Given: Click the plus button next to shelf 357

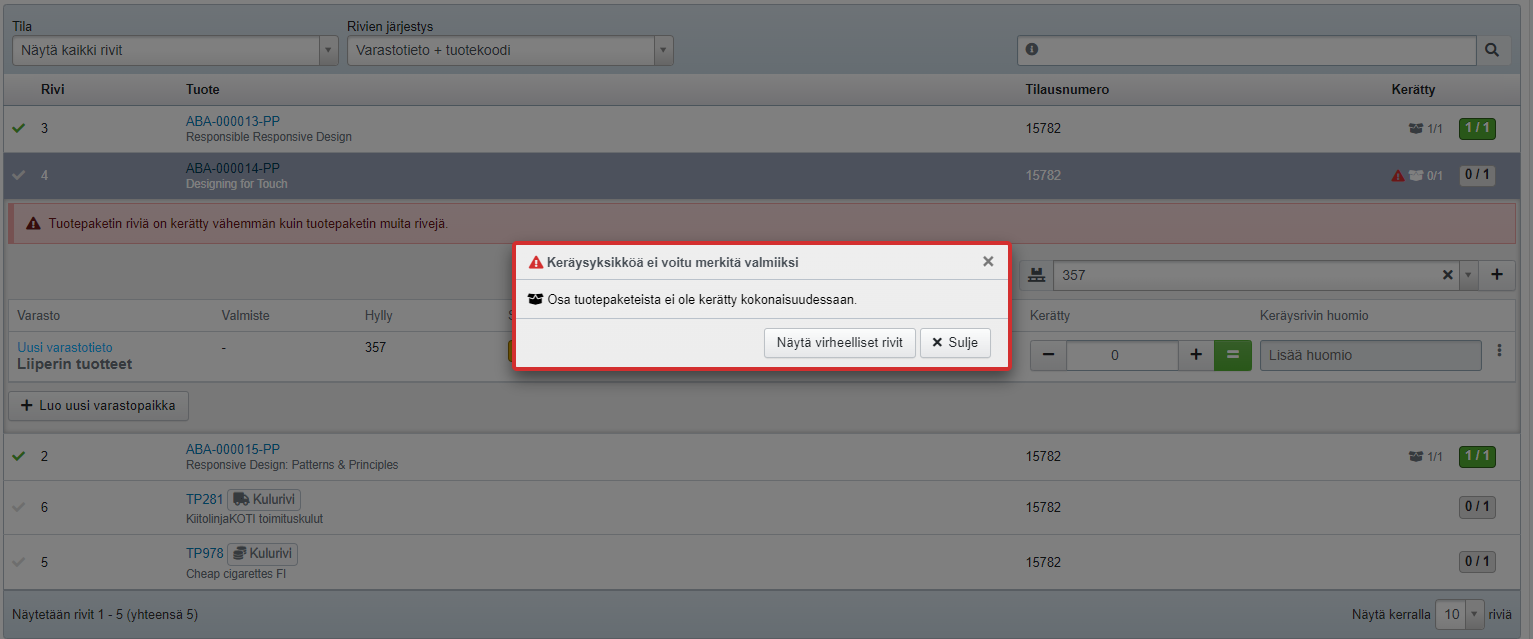Looking at the screenshot, I should 1496,275.
